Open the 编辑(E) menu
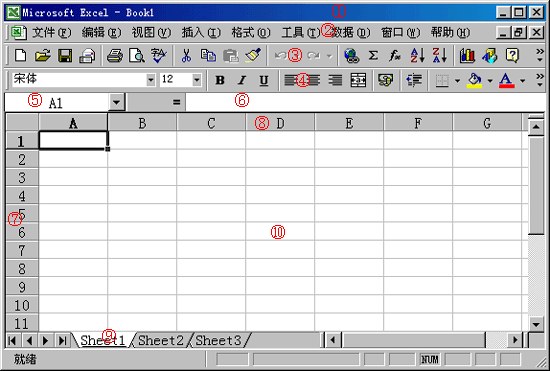550x371 pixels. [x=101, y=33]
